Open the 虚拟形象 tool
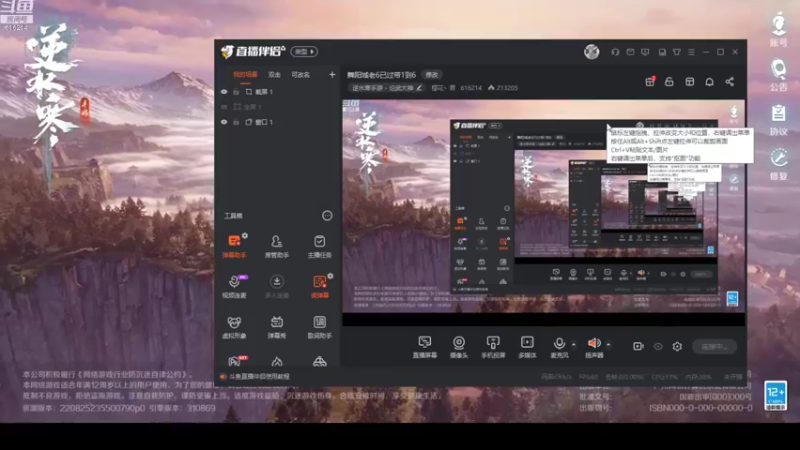The image size is (800, 450). (x=234, y=327)
